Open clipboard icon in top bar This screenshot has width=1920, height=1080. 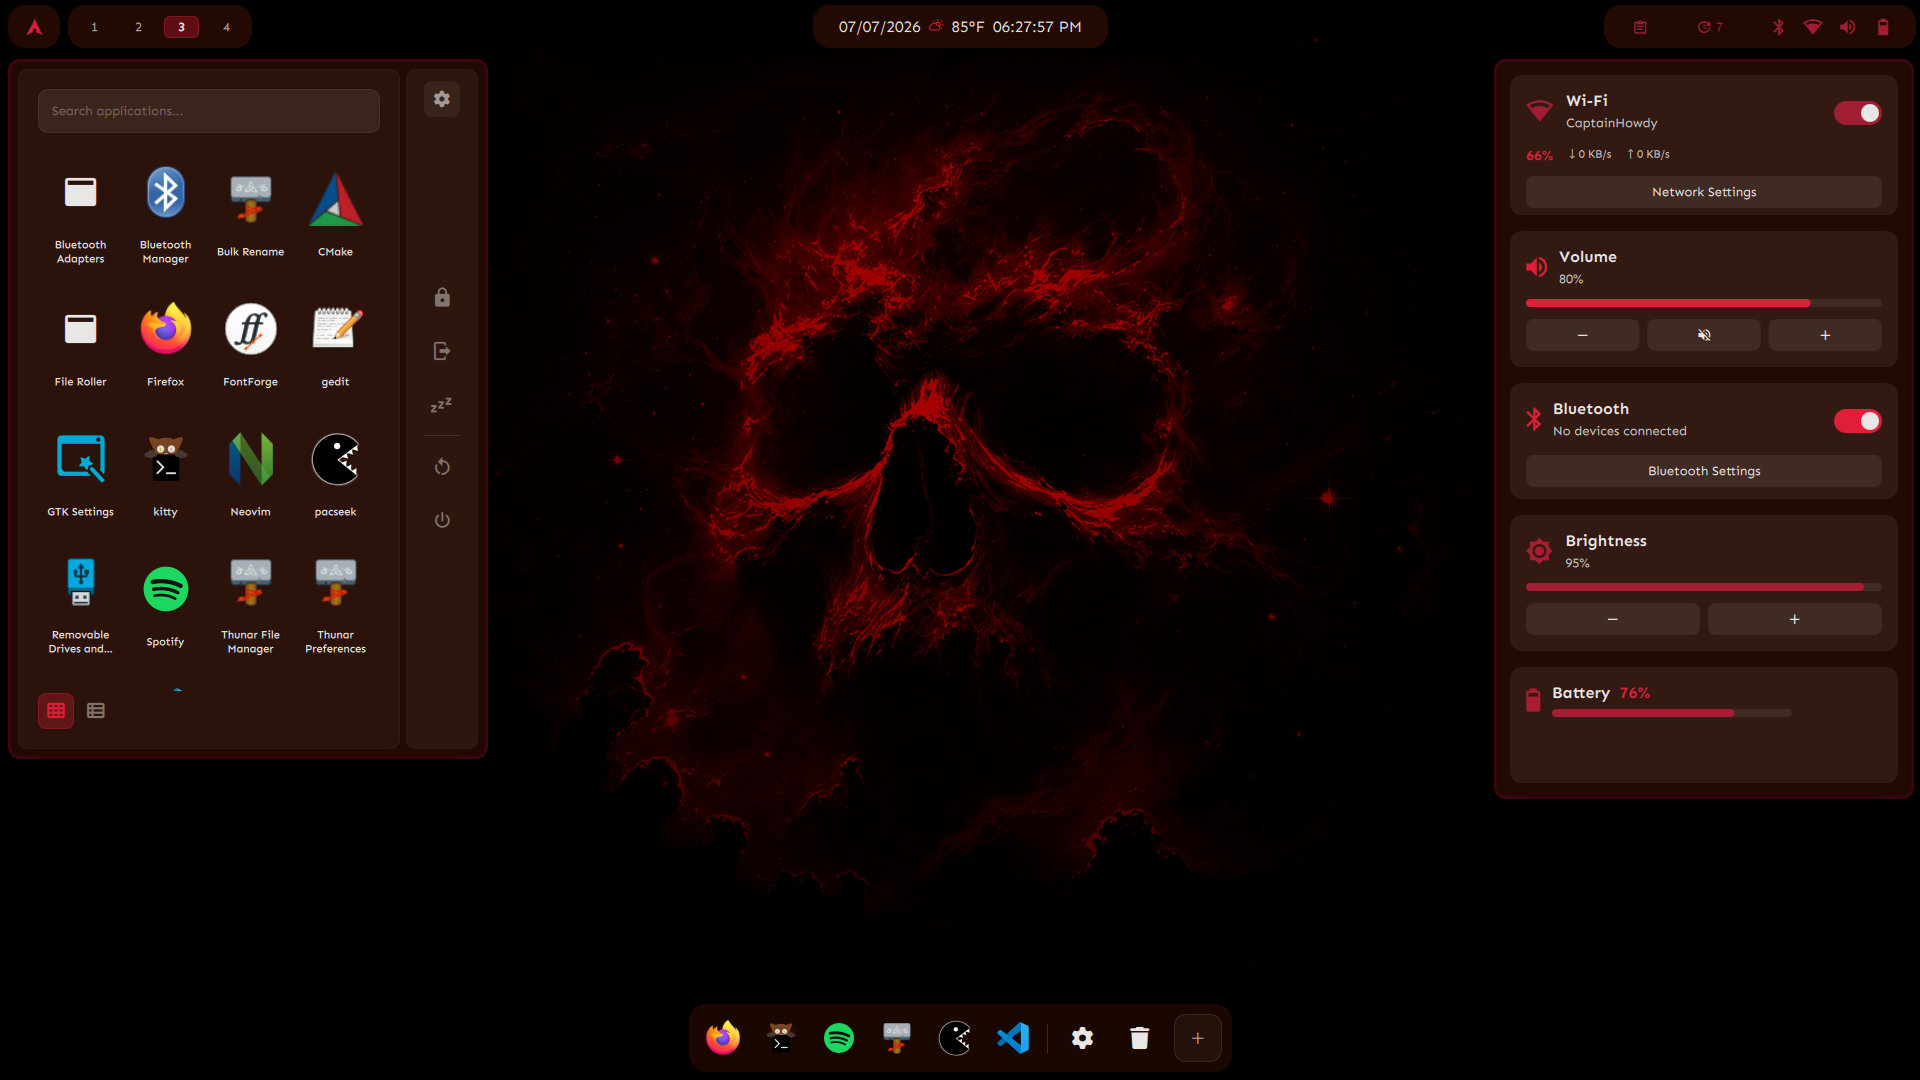[1640, 27]
